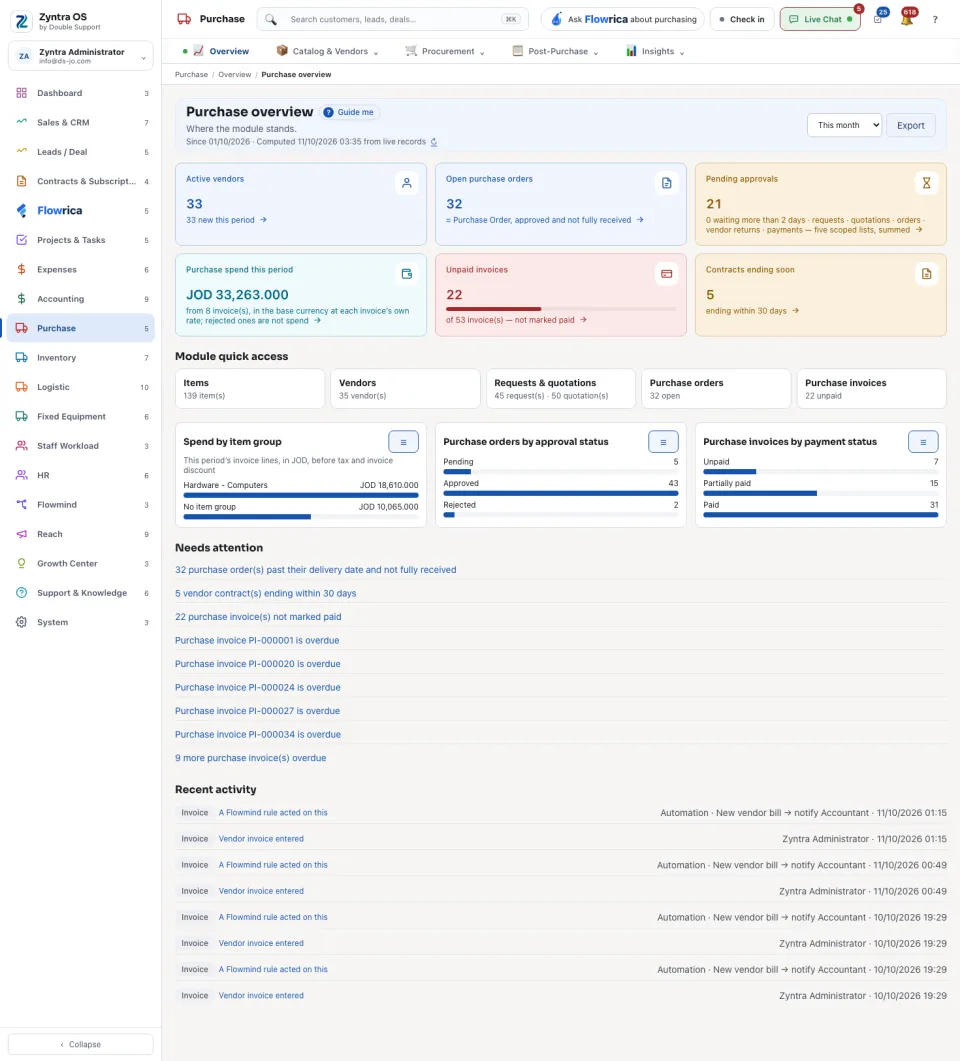Click the Active vendors person icon
This screenshot has width=960, height=1061.
pyautogui.click(x=407, y=183)
